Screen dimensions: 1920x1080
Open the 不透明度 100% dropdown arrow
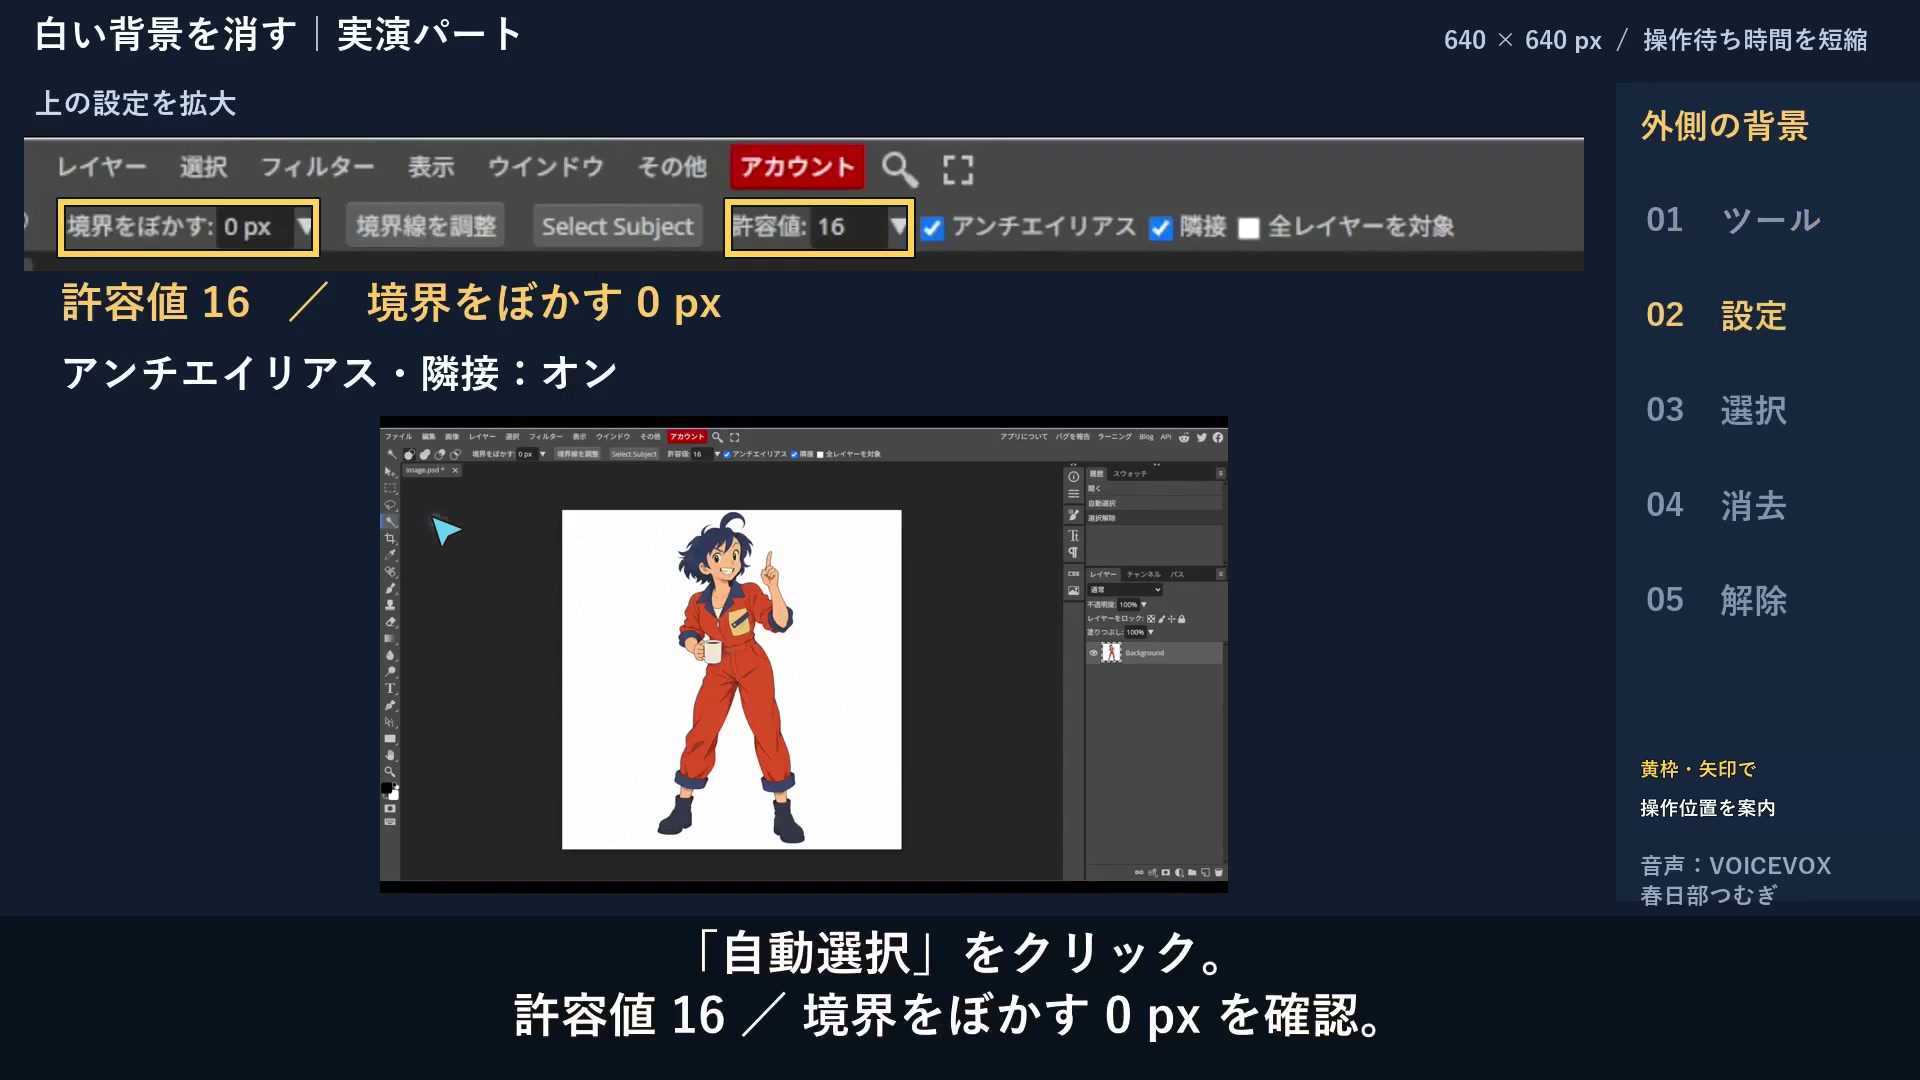pos(1144,604)
